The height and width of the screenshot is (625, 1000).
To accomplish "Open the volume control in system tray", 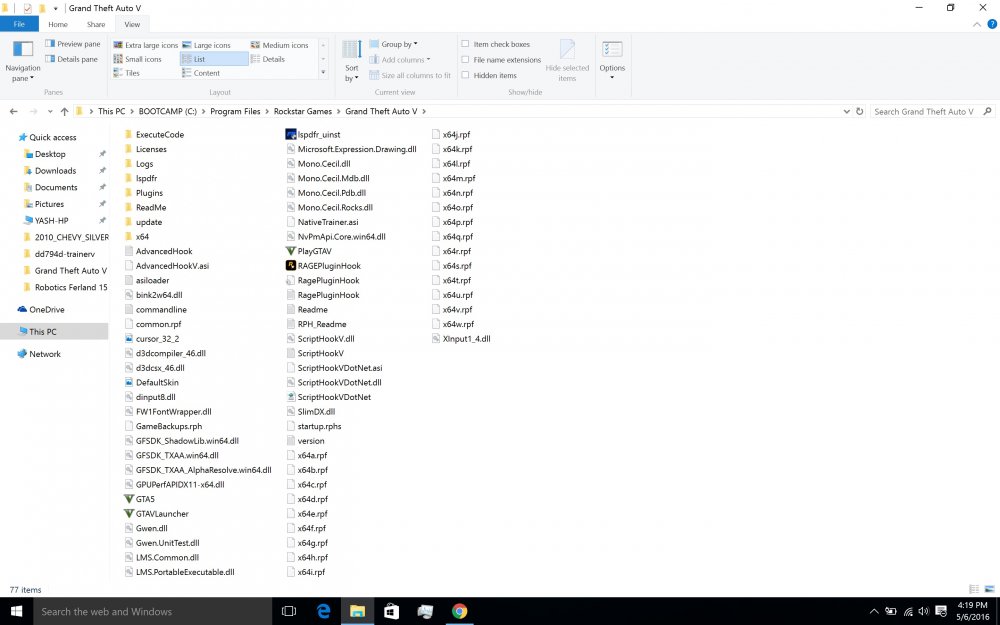I will click(923, 612).
